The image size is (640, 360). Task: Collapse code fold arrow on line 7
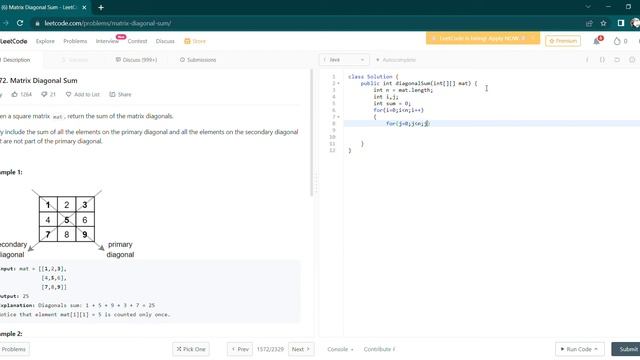[x=338, y=117]
